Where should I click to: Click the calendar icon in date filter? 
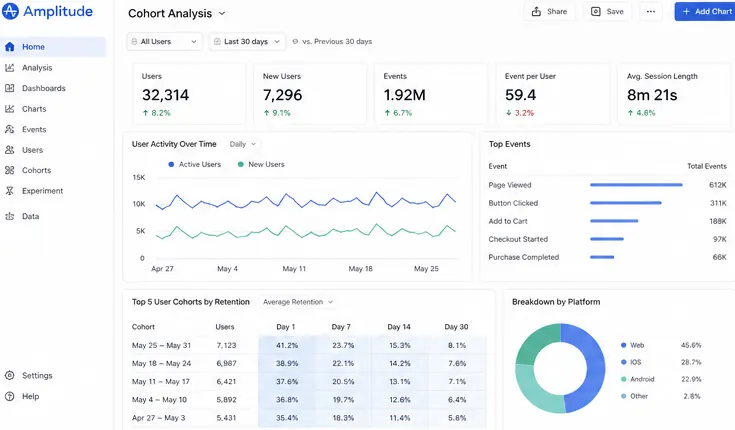pos(217,41)
